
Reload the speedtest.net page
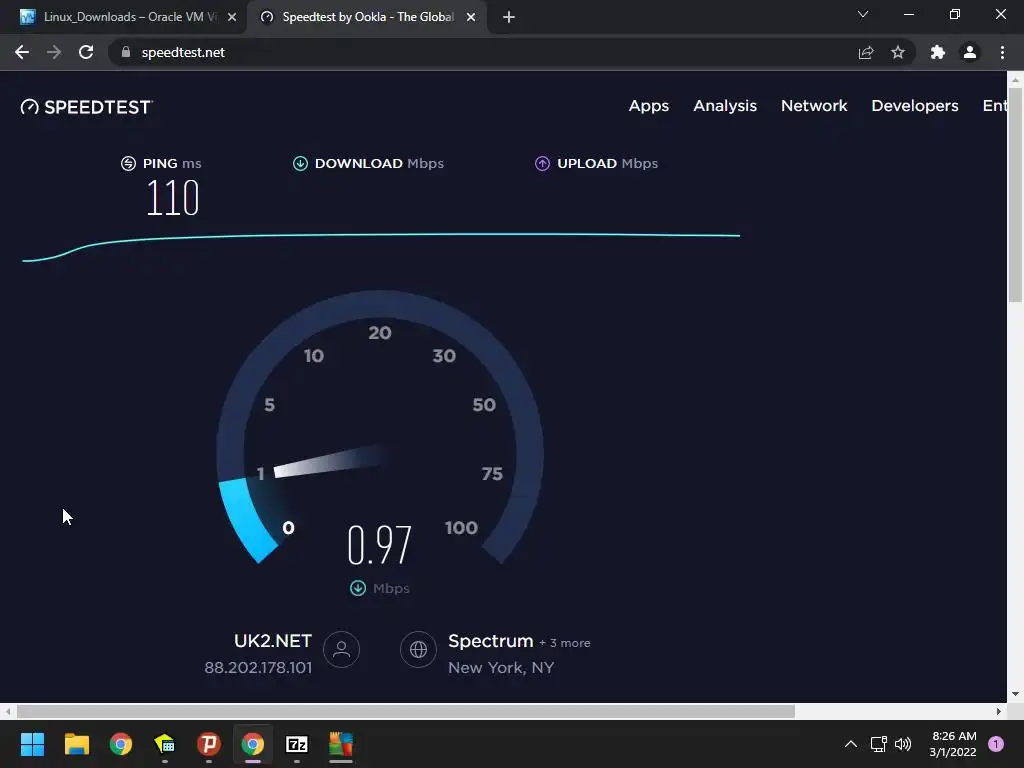[x=86, y=52]
